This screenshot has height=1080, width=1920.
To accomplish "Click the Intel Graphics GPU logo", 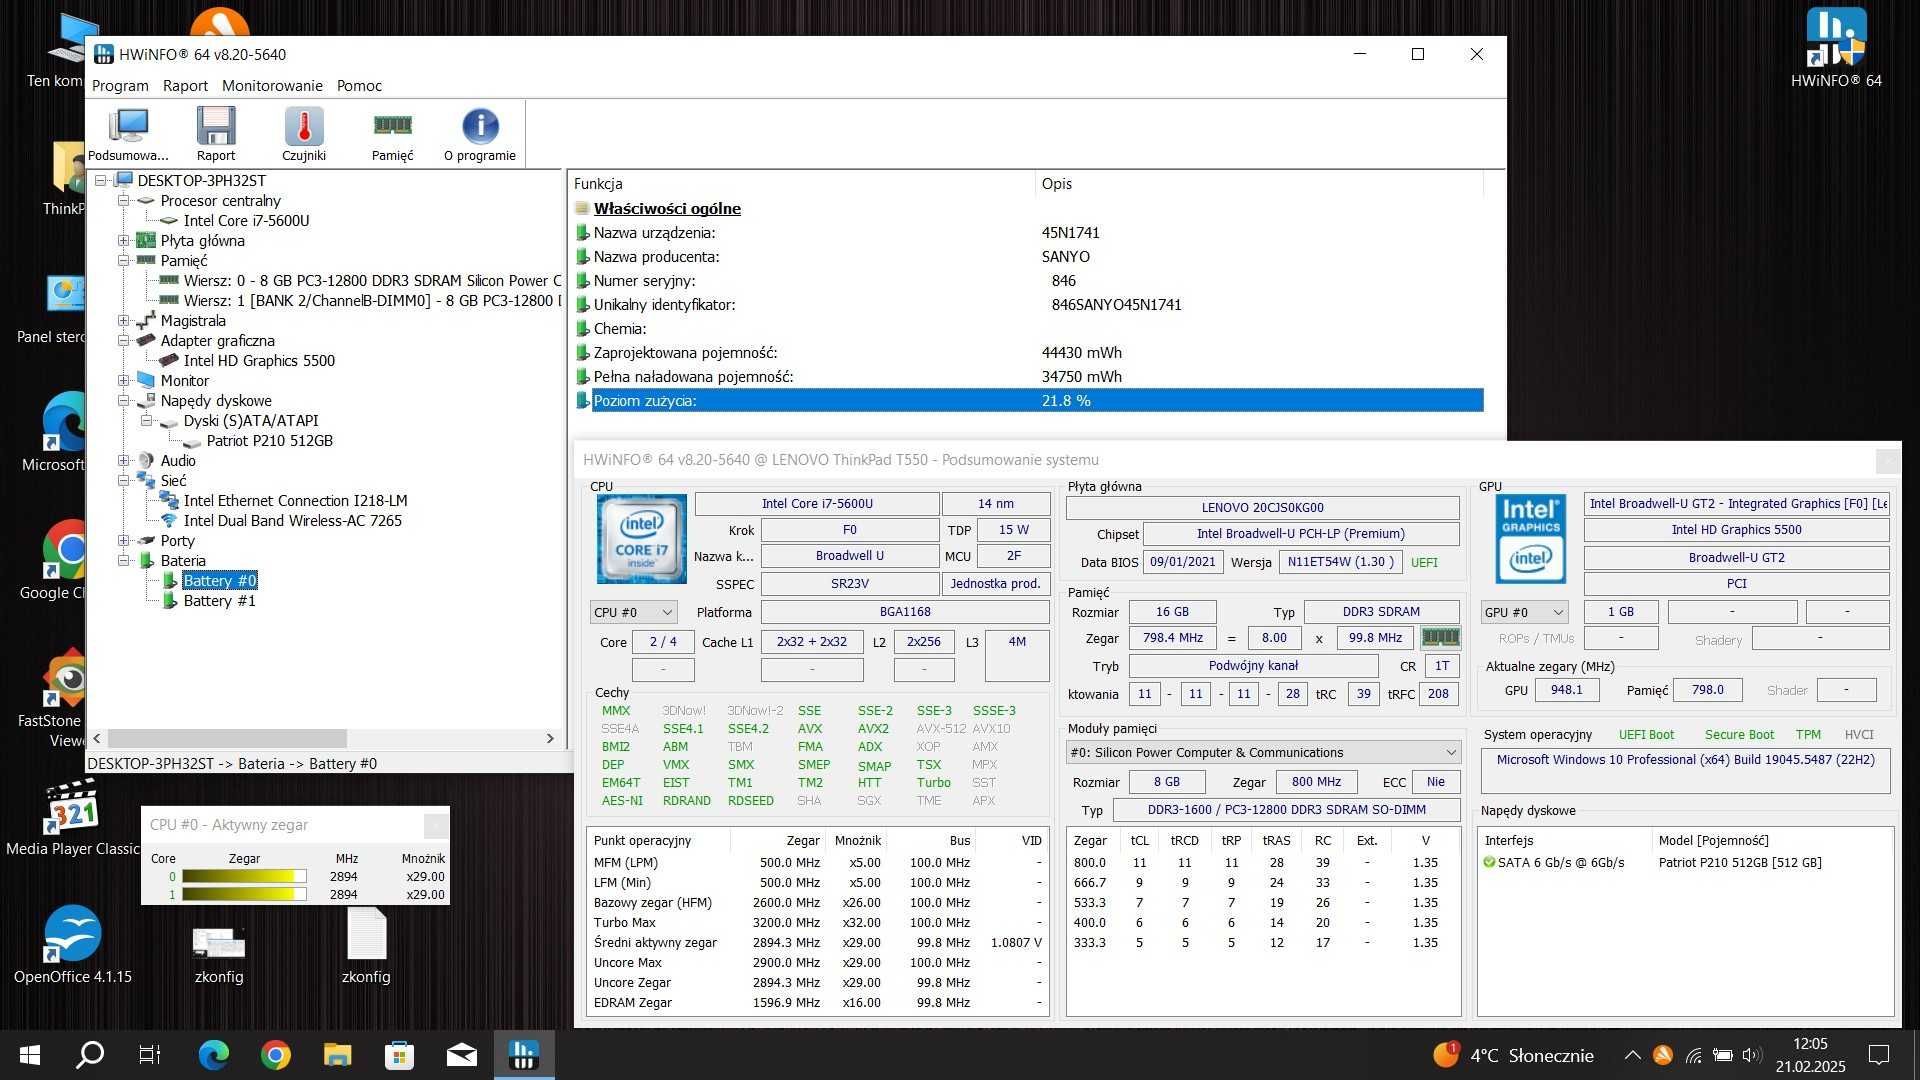I will click(x=1530, y=539).
